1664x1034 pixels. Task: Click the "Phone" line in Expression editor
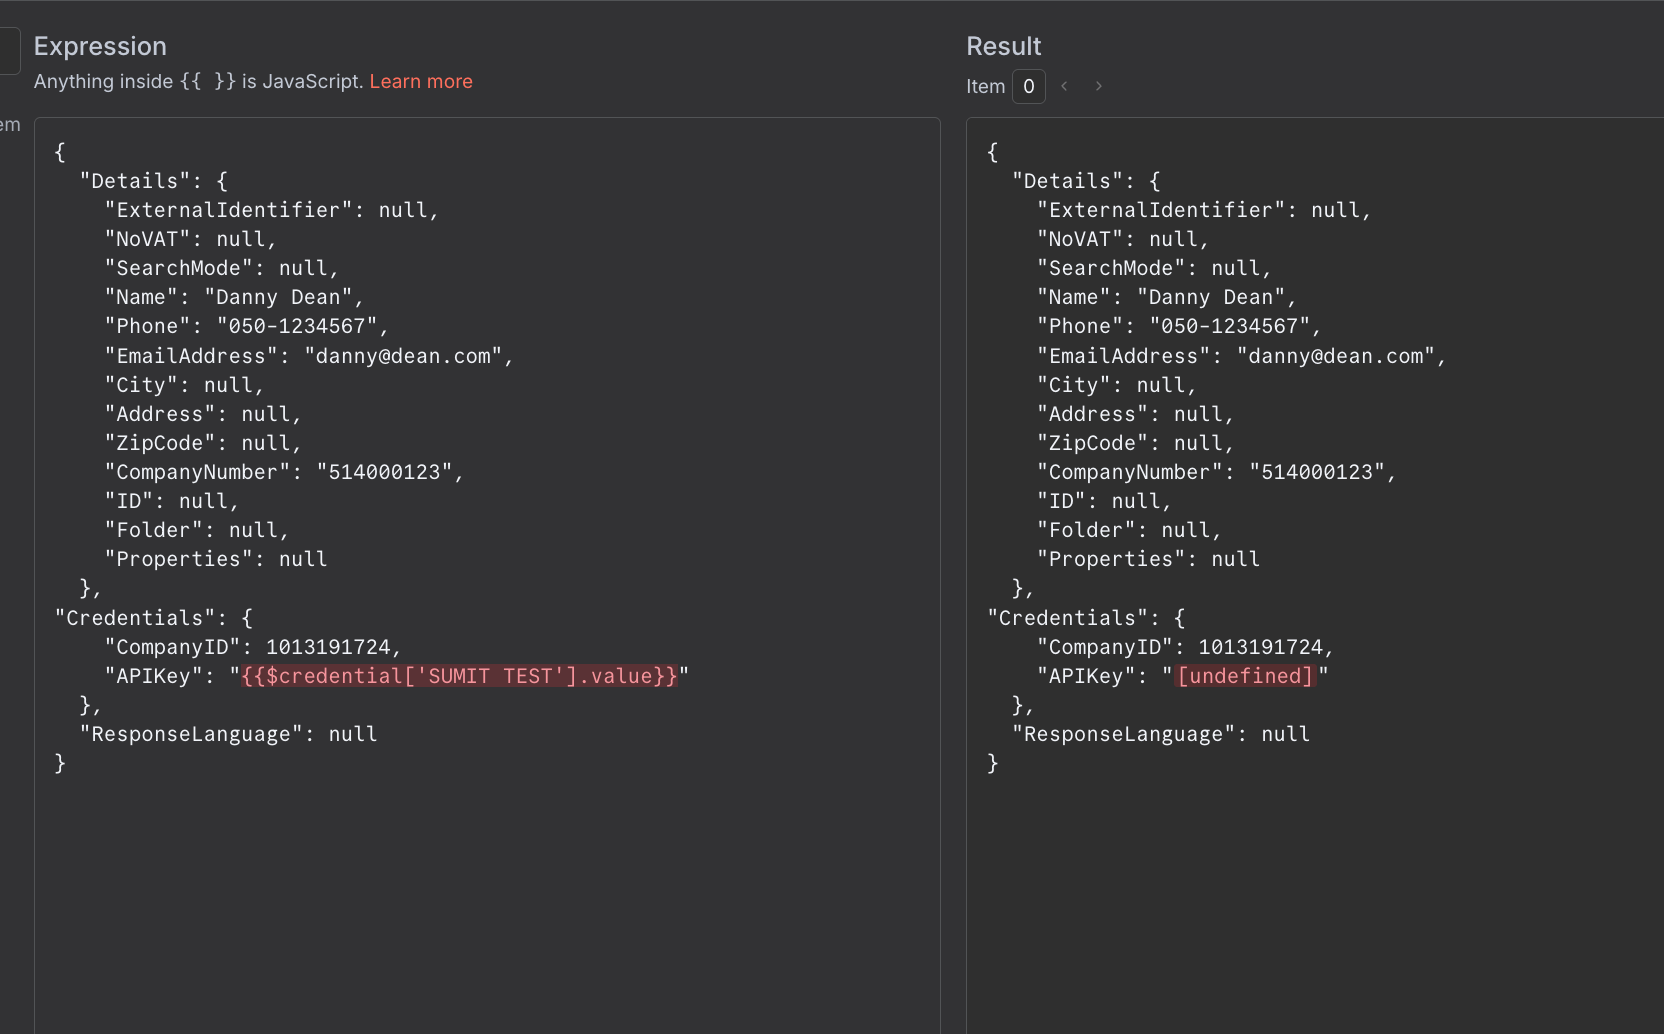point(246,327)
